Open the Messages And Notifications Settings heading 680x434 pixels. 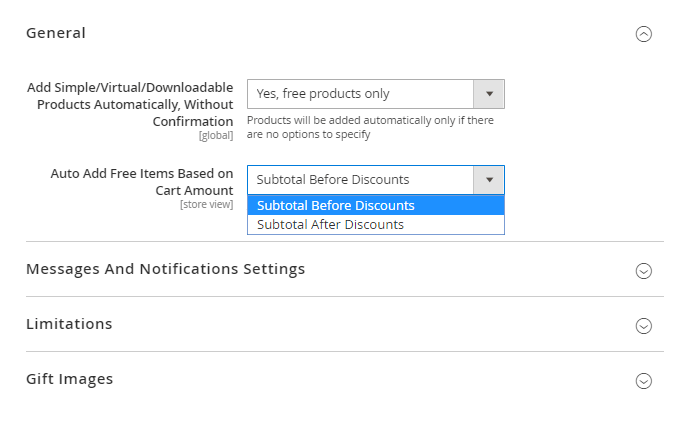pos(165,269)
